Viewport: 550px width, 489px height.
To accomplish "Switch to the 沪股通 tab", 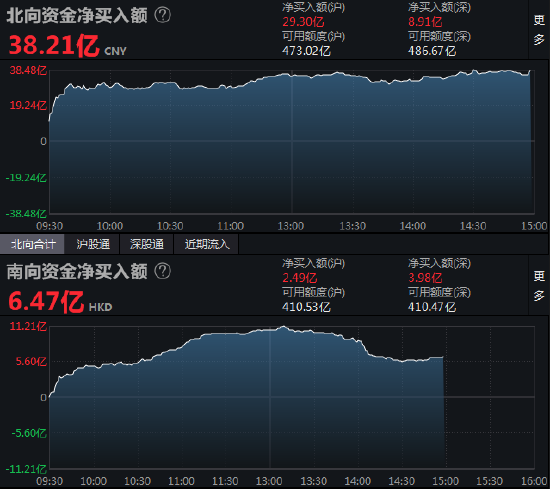I will click(x=93, y=244).
